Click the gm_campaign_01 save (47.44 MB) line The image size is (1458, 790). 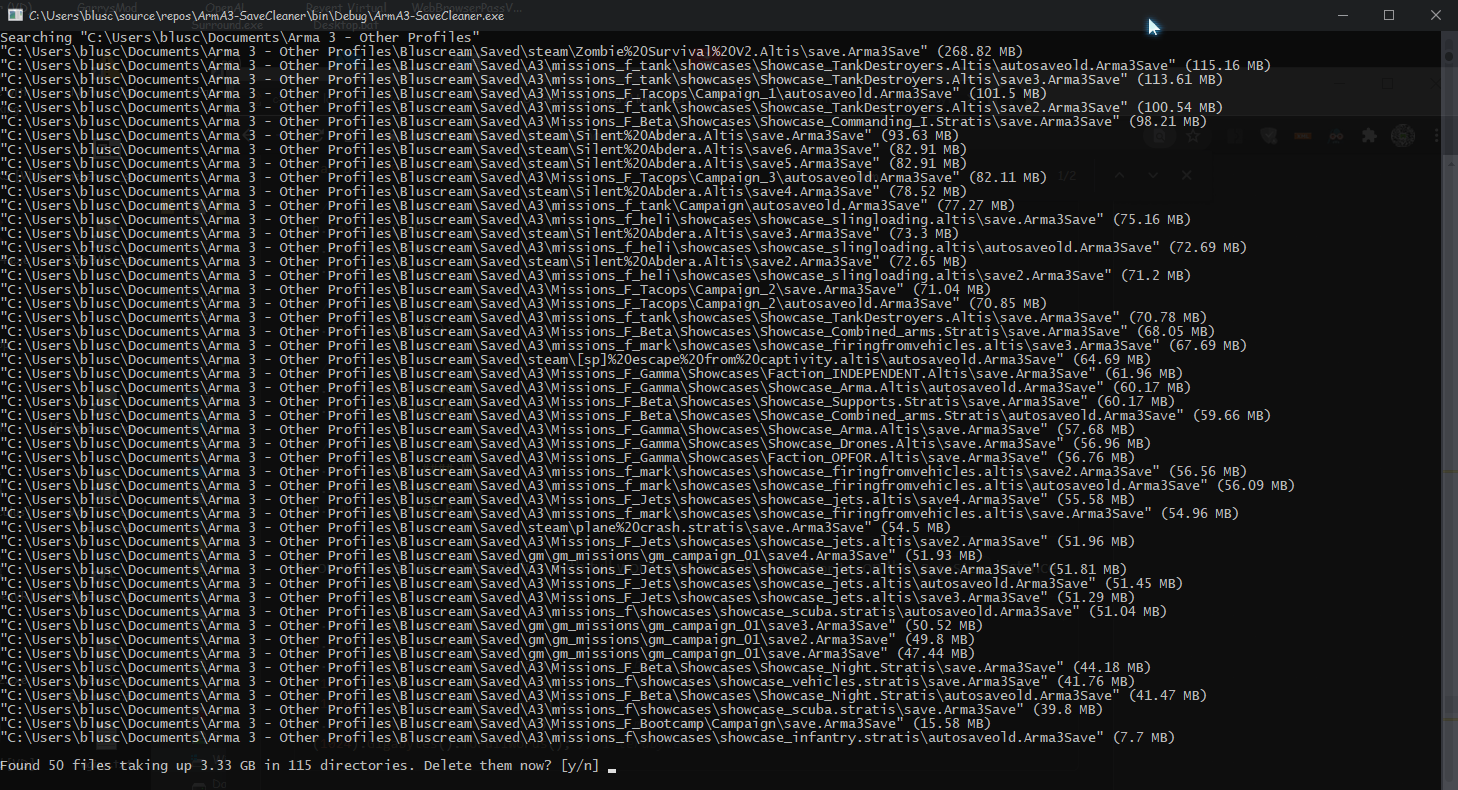click(x=487, y=653)
